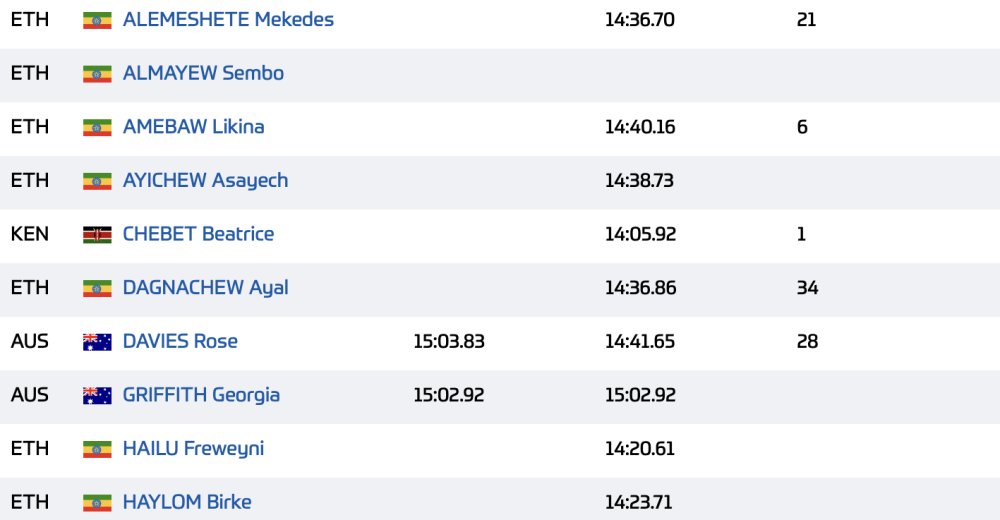This screenshot has width=1000, height=520.
Task: Open HAYLOM Birke athlete profile
Action: [x=186, y=502]
